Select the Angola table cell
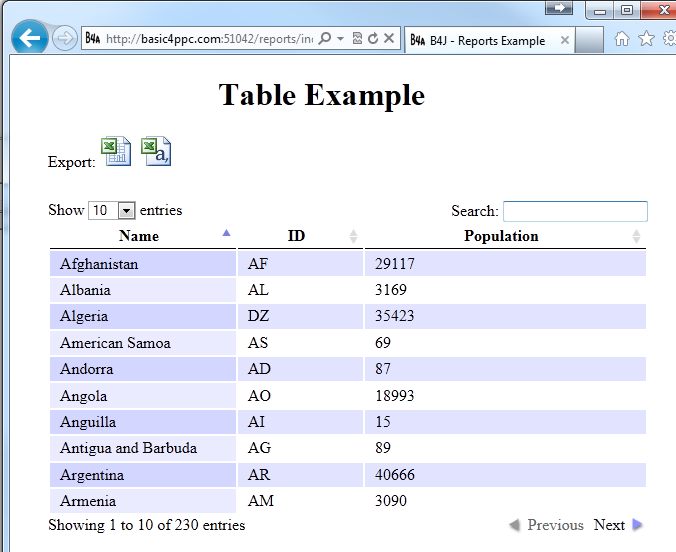Image resolution: width=676 pixels, height=552 pixels. (x=143, y=395)
